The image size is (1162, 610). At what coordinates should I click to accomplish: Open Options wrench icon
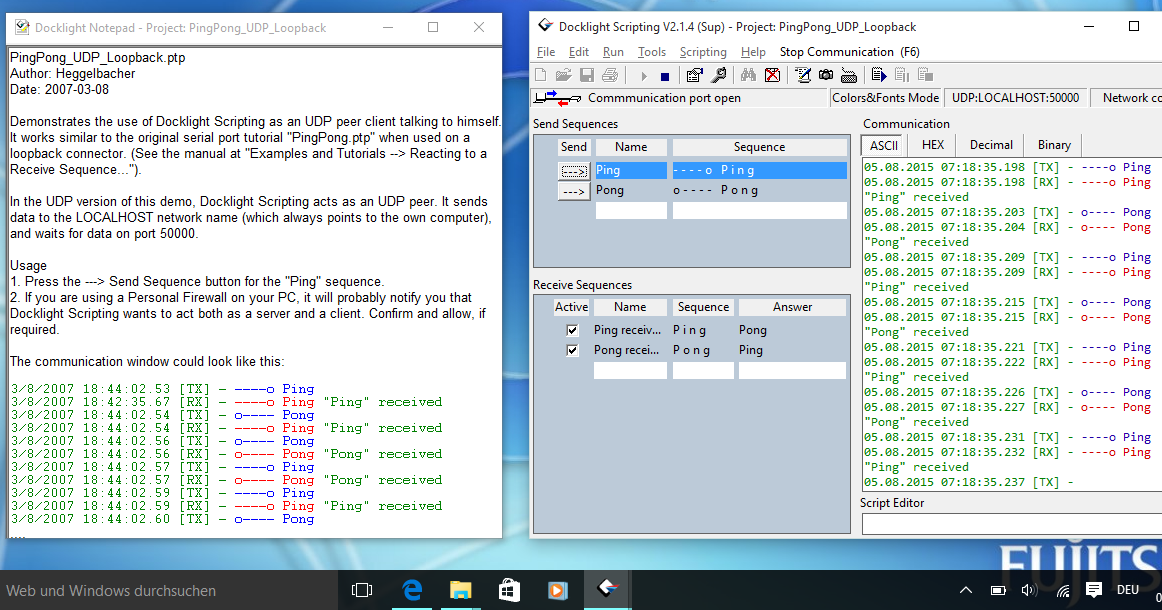pos(719,75)
